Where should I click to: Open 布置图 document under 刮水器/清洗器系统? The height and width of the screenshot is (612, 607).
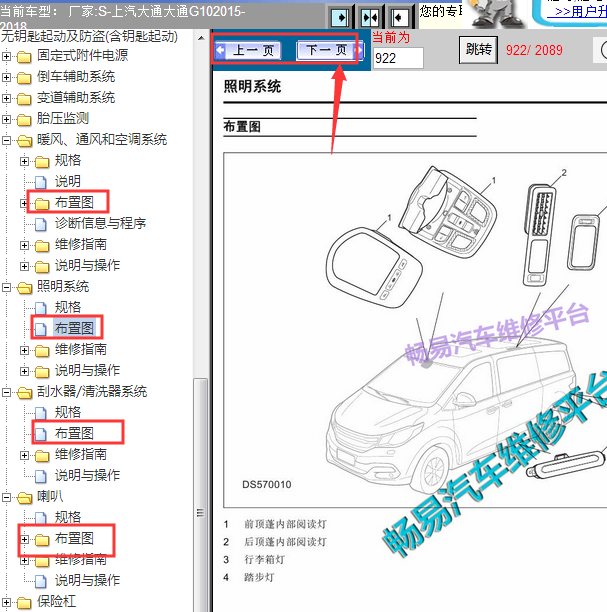[x=74, y=433]
